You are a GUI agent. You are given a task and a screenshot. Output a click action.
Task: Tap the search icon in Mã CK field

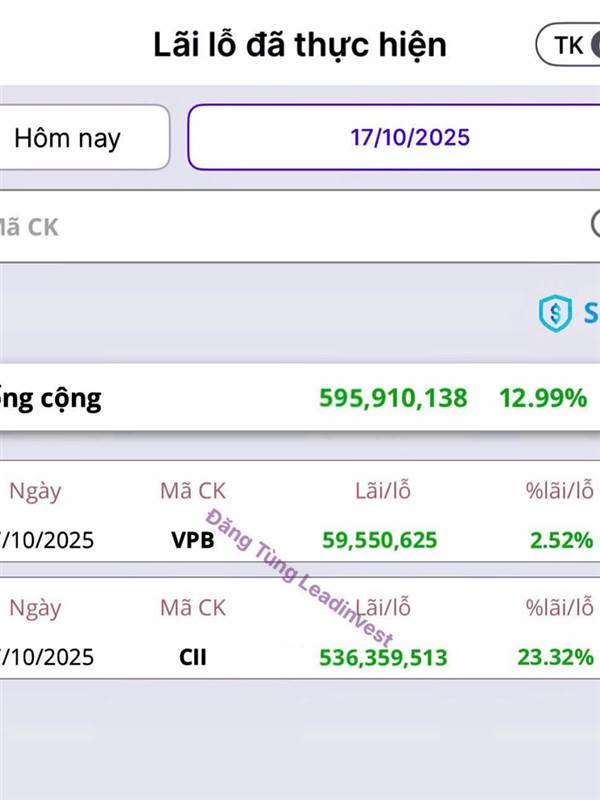pyautogui.click(x=594, y=224)
